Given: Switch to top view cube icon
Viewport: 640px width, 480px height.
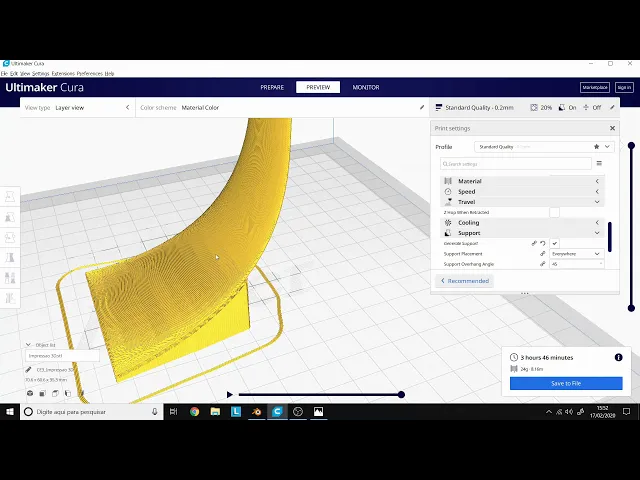Looking at the screenshot, I should pos(55,393).
